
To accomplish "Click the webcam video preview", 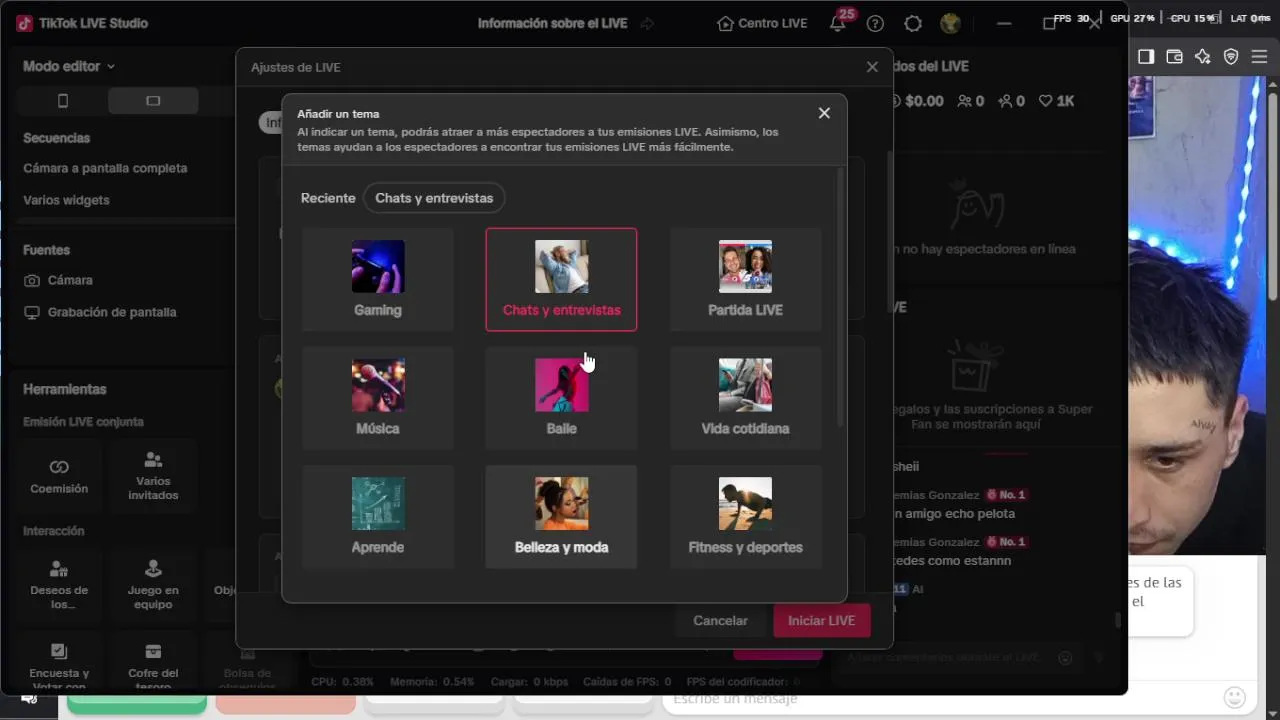I will tap(1196, 315).
